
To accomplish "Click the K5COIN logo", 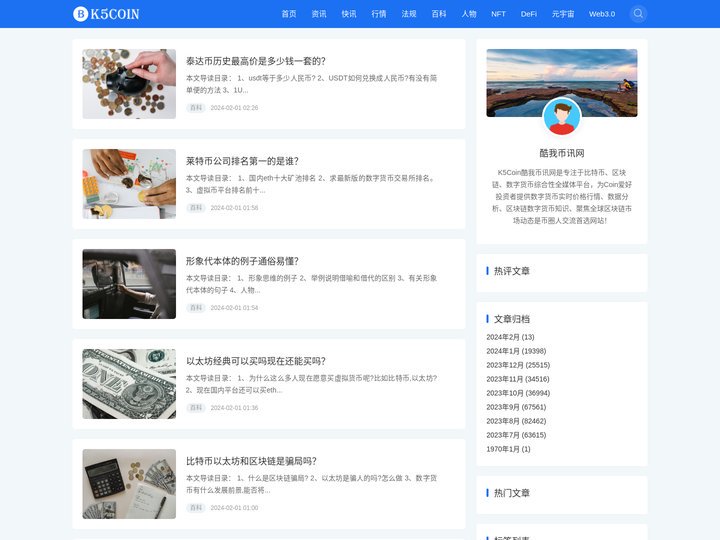I will (106, 14).
